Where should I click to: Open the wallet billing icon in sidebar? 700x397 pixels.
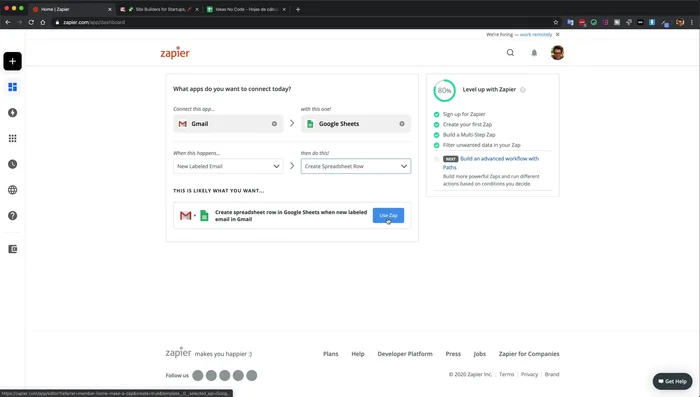click(x=12, y=249)
